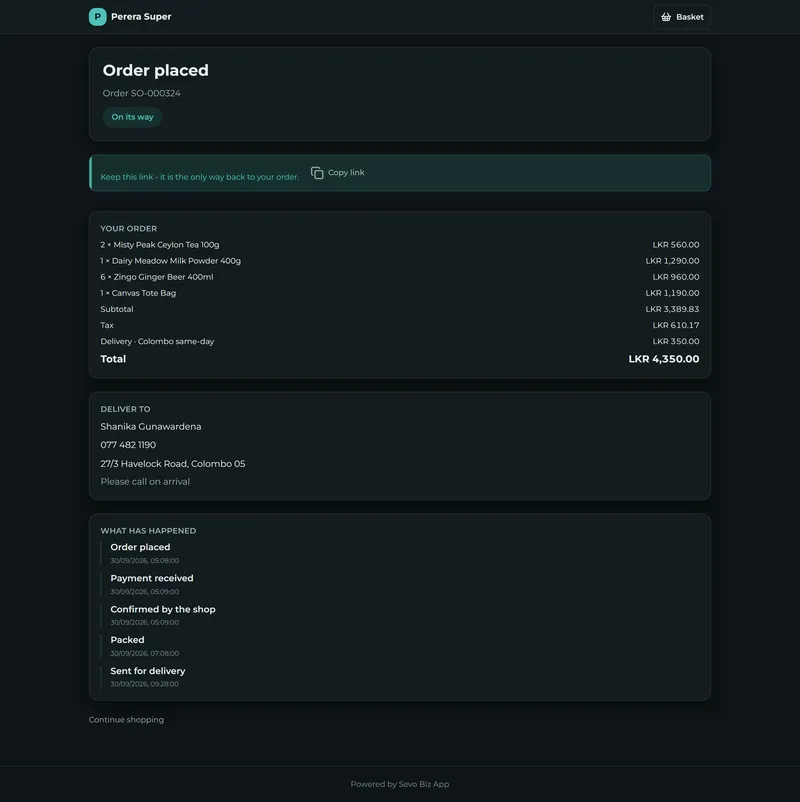Select the 'Order placed' page heading
Image resolution: width=800 pixels, height=802 pixels.
point(155,70)
